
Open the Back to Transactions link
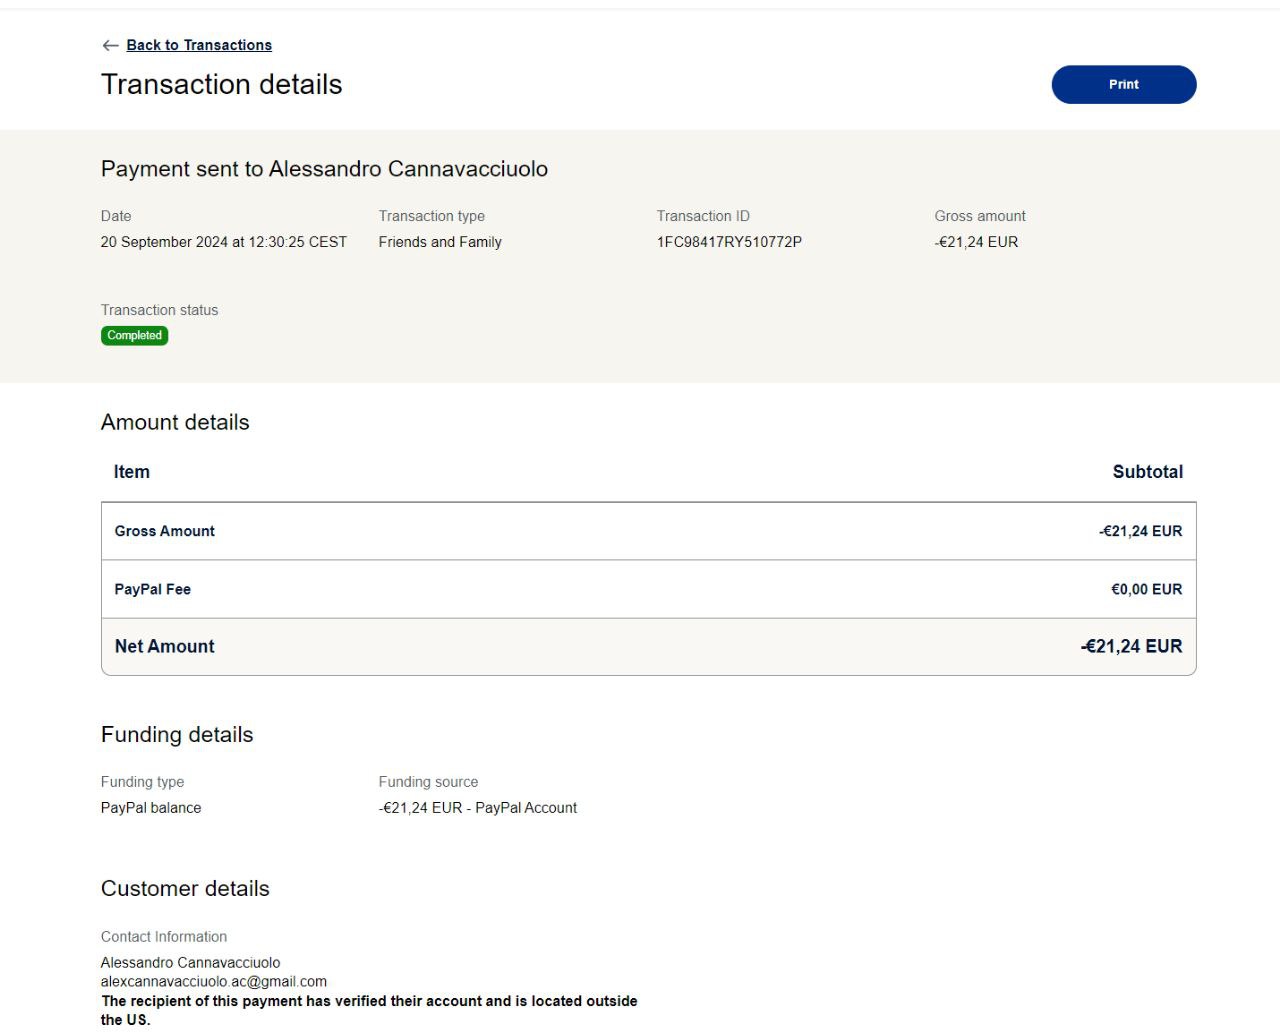199,45
